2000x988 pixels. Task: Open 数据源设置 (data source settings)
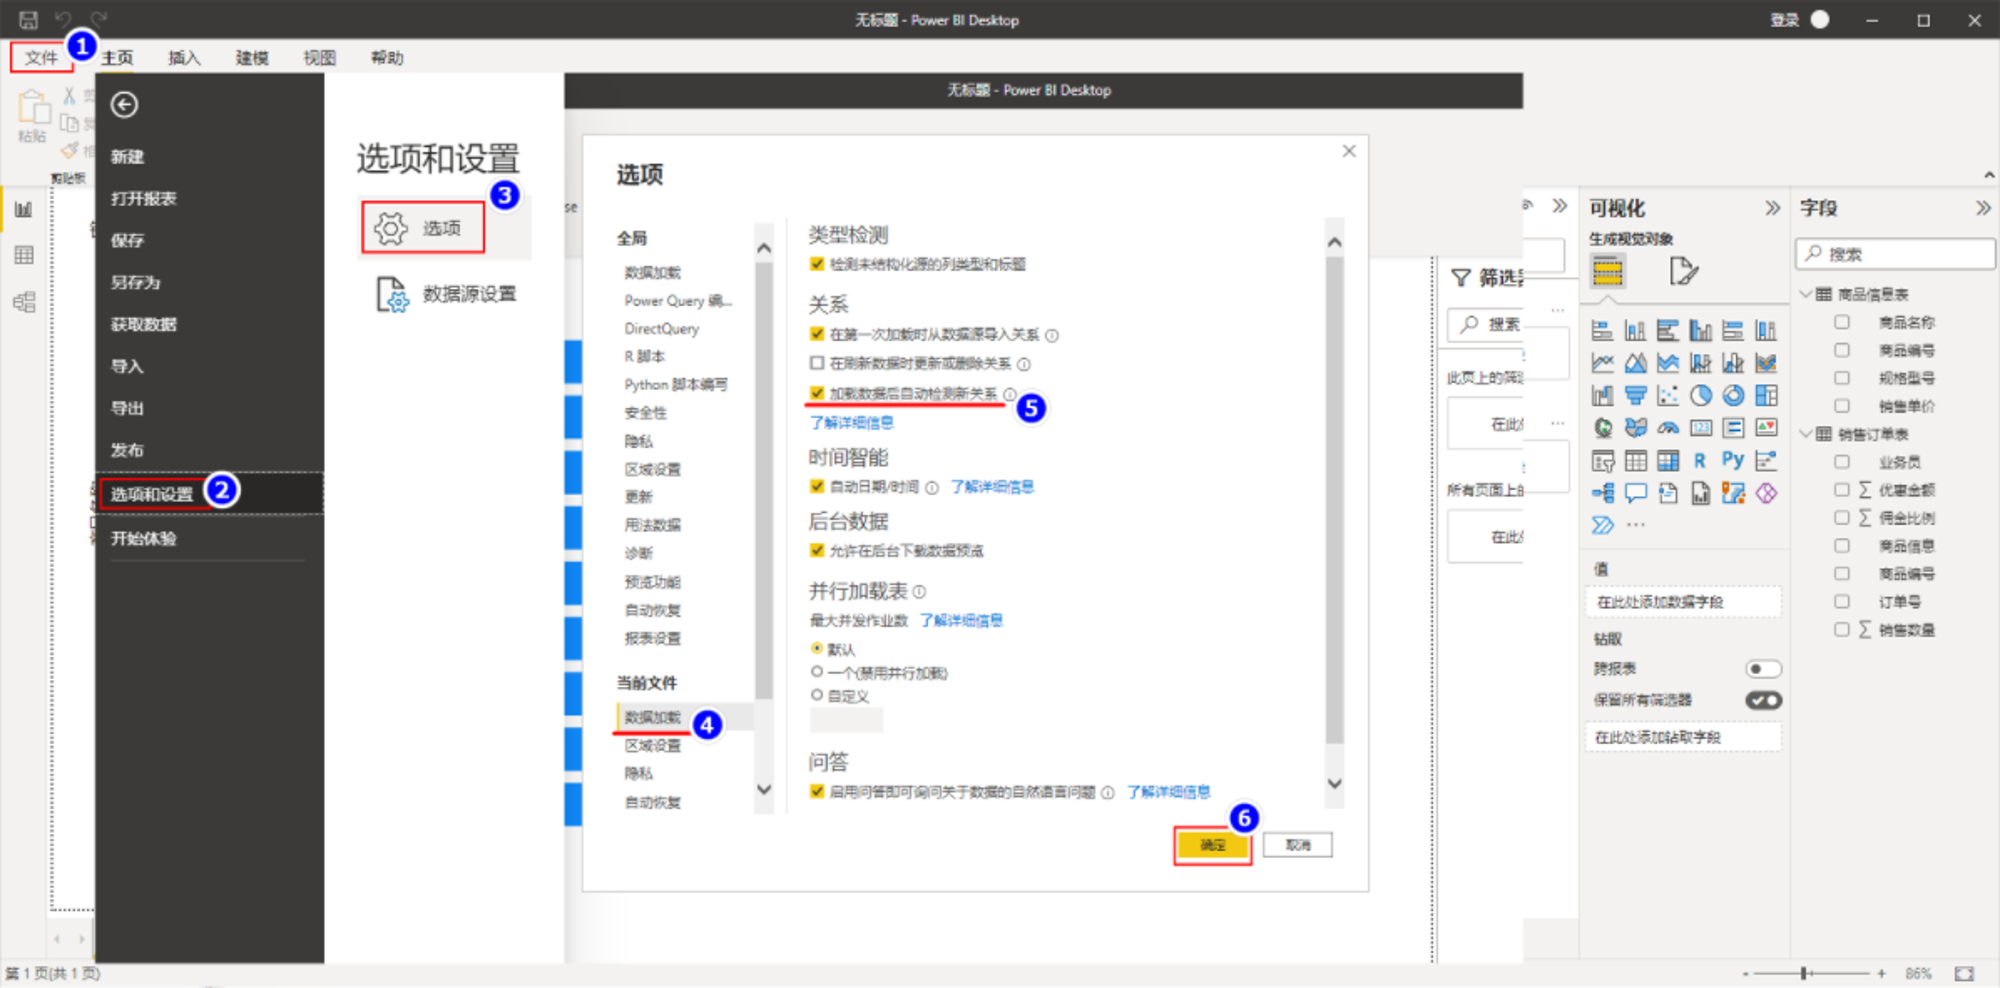[x=446, y=294]
